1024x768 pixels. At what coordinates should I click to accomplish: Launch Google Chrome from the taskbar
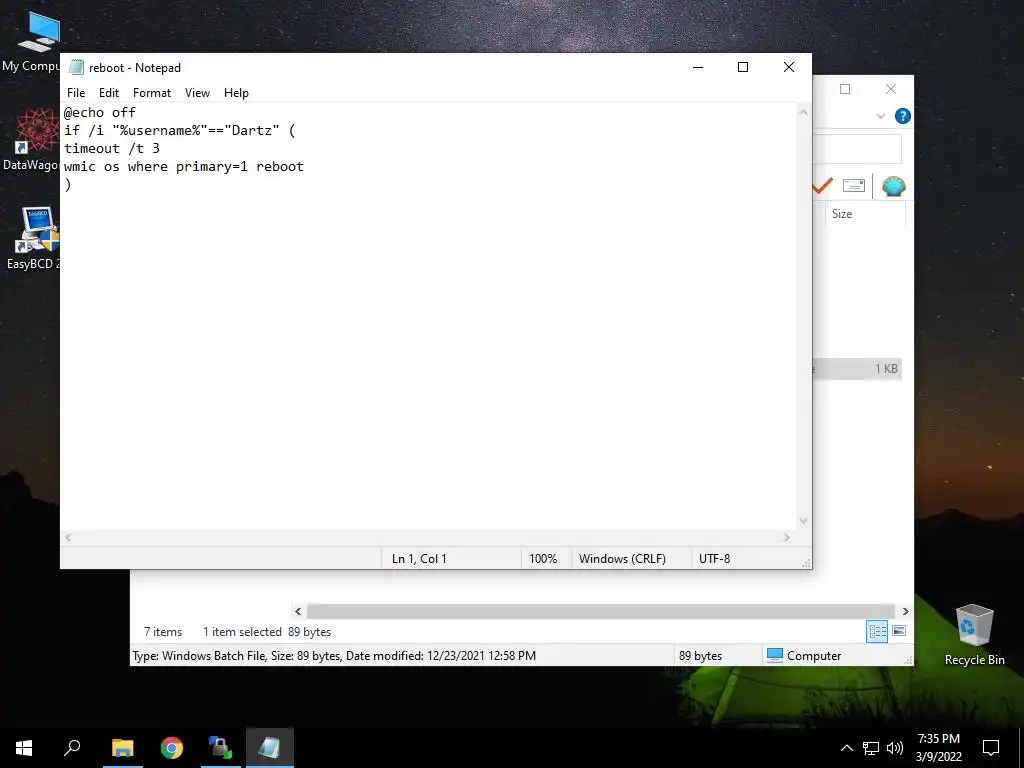[172, 748]
